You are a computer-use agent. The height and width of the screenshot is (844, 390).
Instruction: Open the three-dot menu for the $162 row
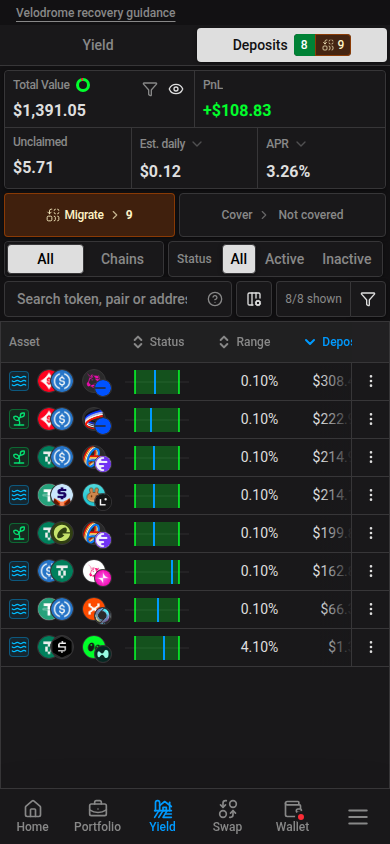pos(371,571)
